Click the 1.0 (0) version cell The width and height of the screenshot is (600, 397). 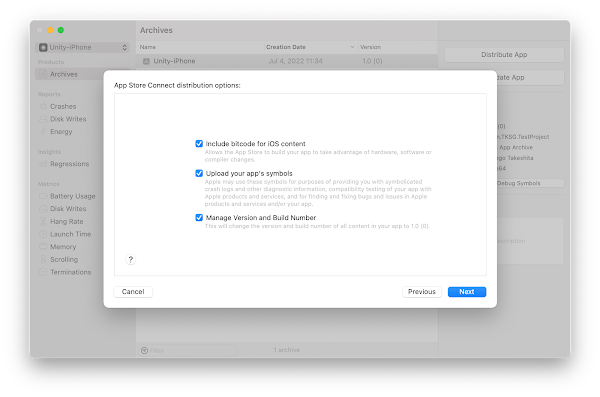tap(372, 61)
